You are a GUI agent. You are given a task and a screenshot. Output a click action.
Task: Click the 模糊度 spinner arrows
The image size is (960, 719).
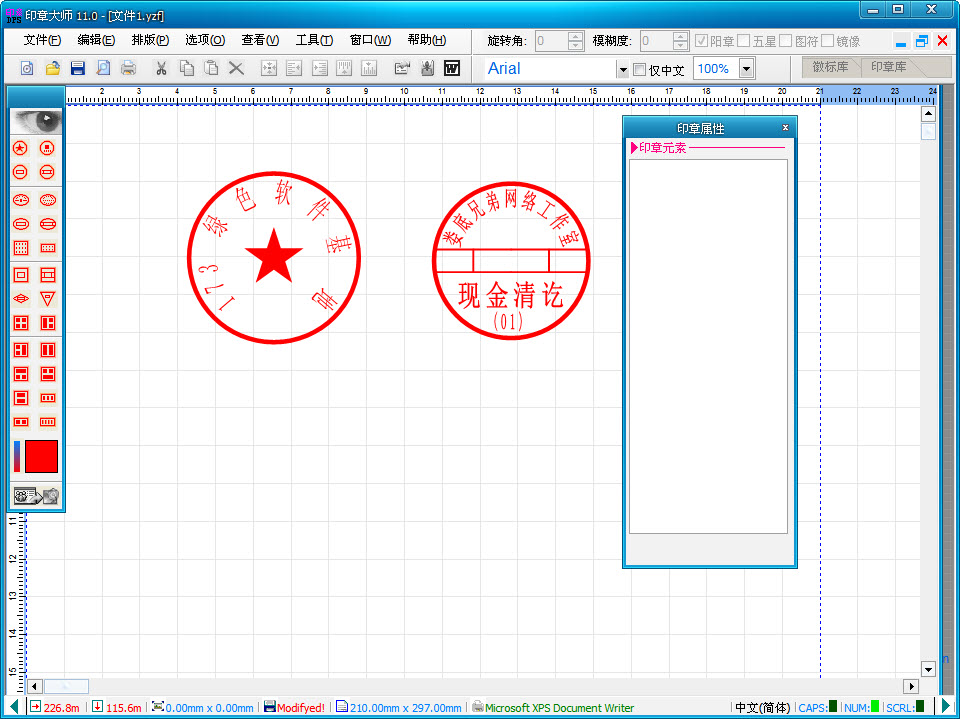tap(680, 41)
